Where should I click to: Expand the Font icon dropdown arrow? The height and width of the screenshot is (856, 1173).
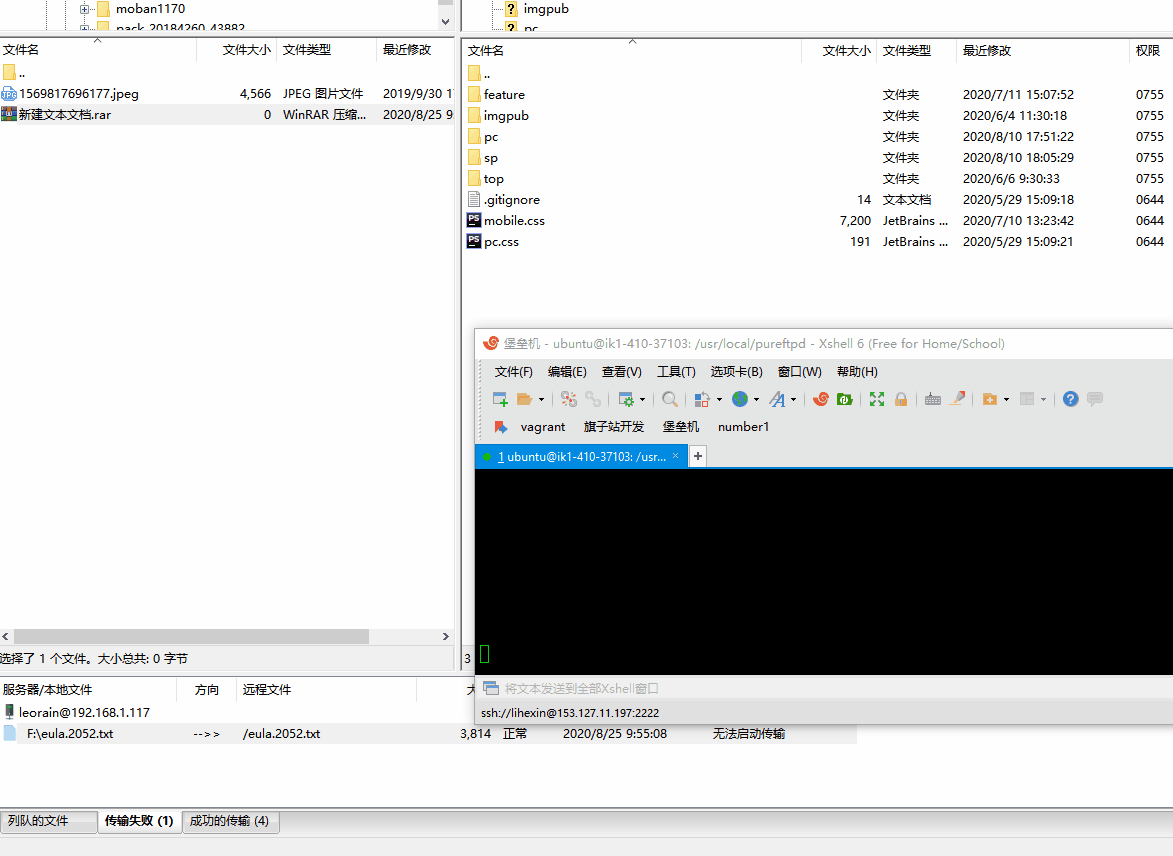coord(794,400)
